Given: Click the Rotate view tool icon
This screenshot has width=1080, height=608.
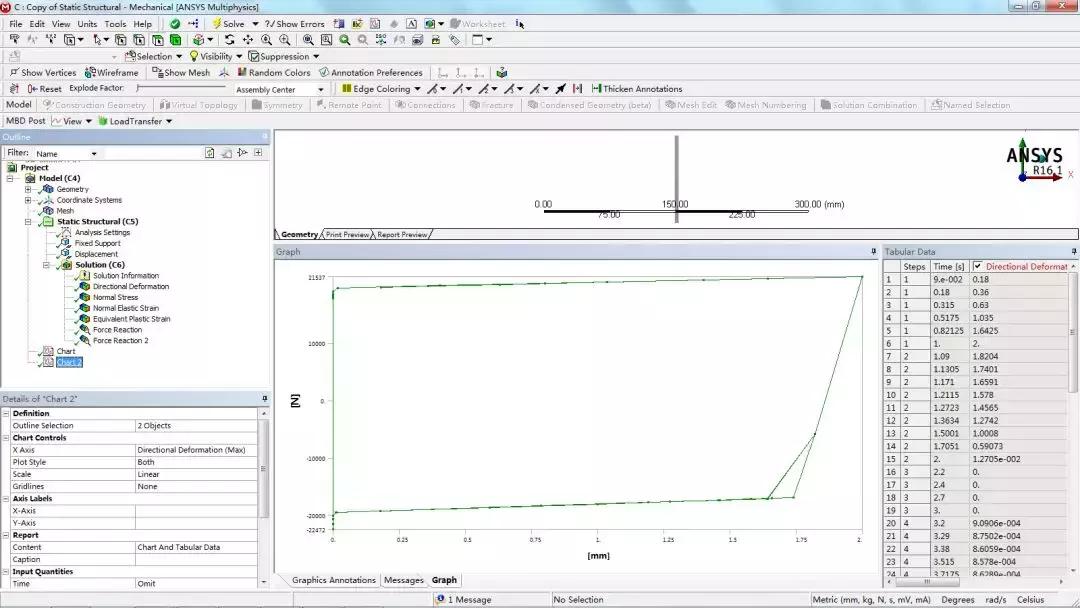Looking at the screenshot, I should (x=229, y=40).
